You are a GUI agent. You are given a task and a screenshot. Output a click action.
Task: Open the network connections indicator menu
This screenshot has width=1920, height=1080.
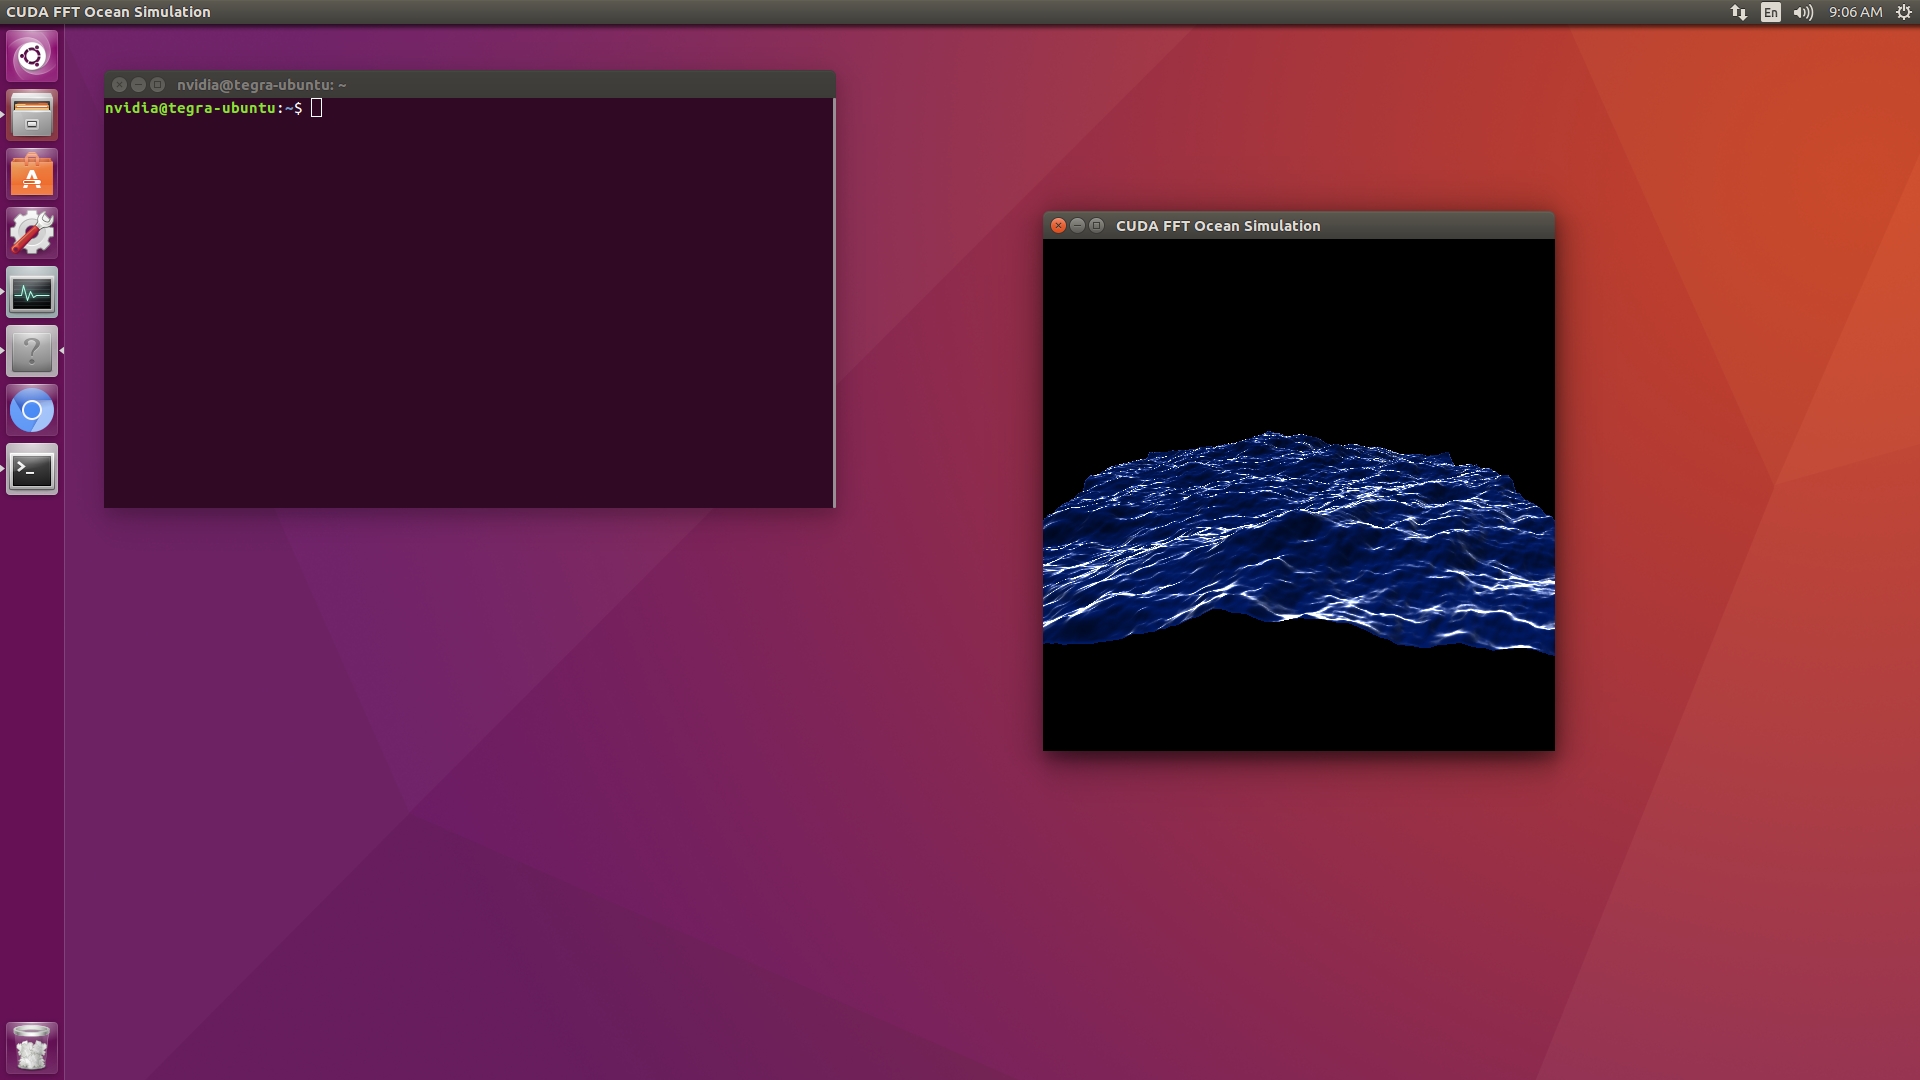point(1739,12)
